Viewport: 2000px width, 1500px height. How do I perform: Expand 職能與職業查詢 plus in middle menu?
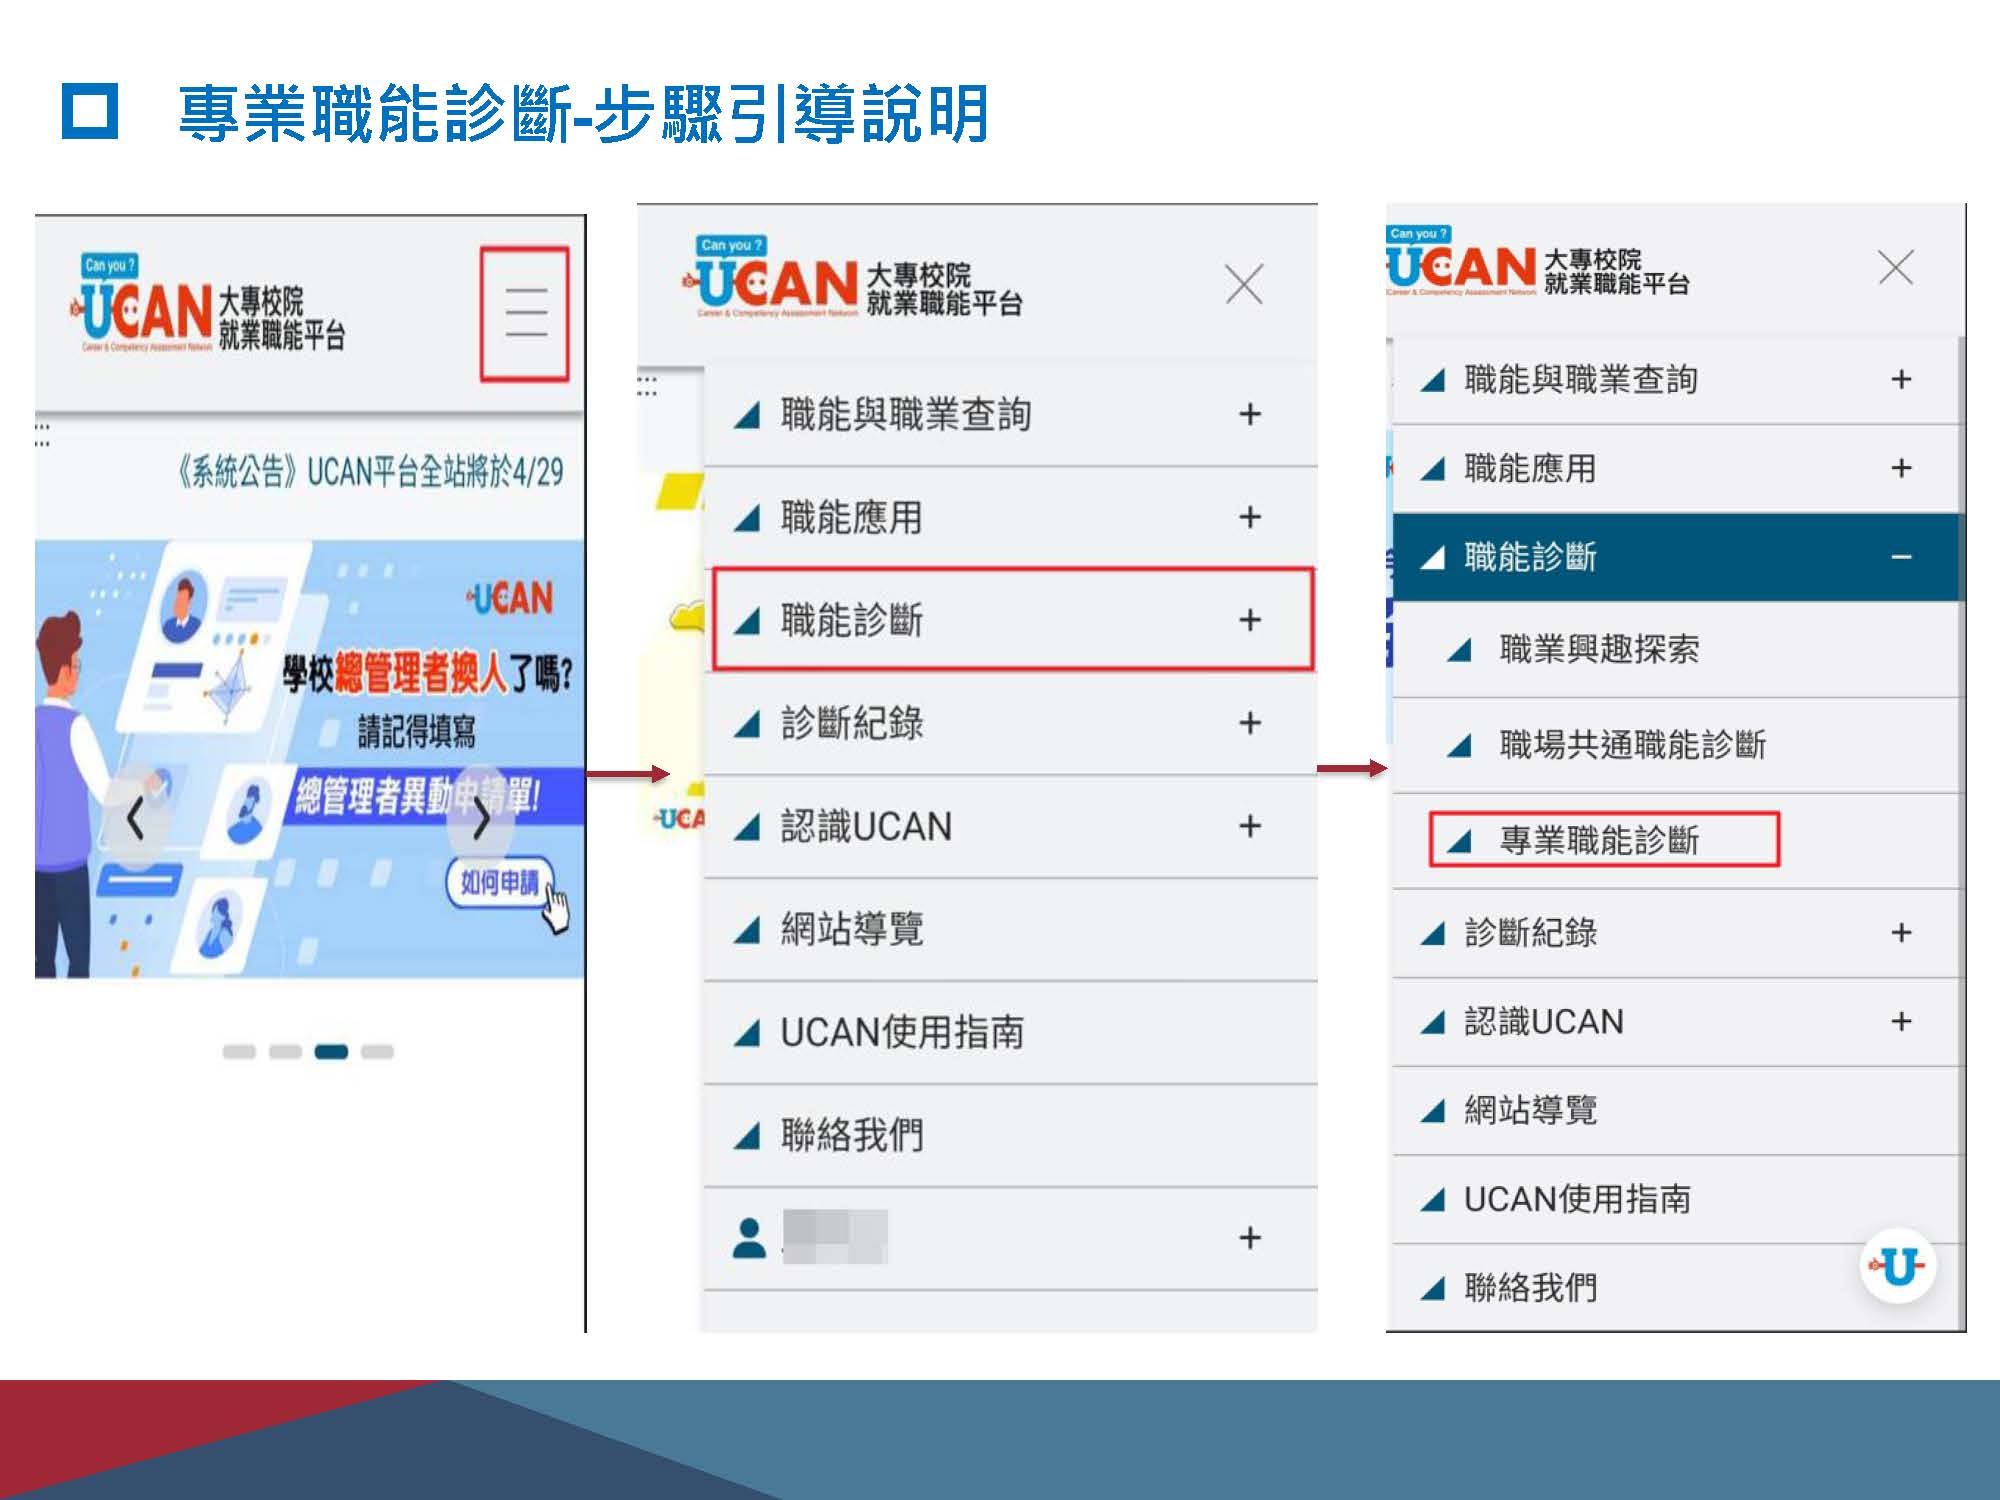tap(1250, 414)
